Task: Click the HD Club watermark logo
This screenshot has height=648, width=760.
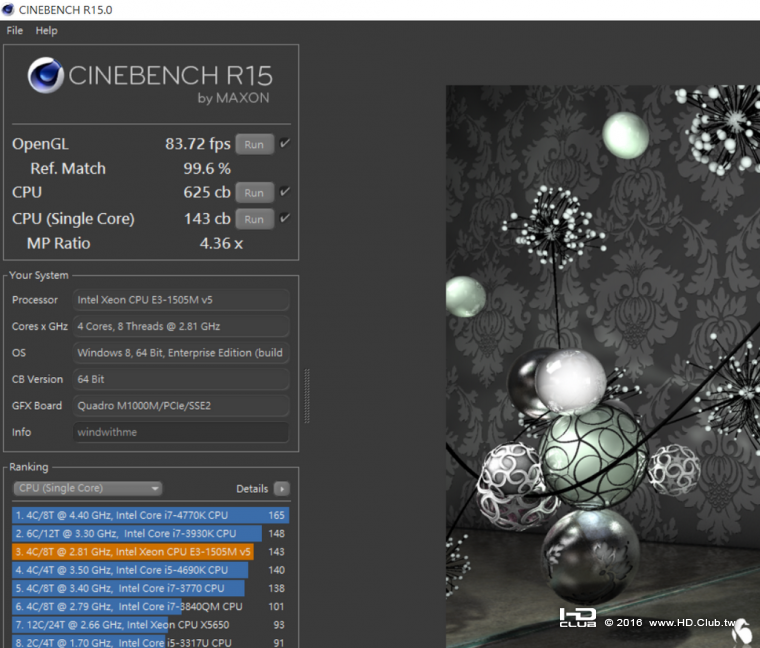Action: pos(578,618)
